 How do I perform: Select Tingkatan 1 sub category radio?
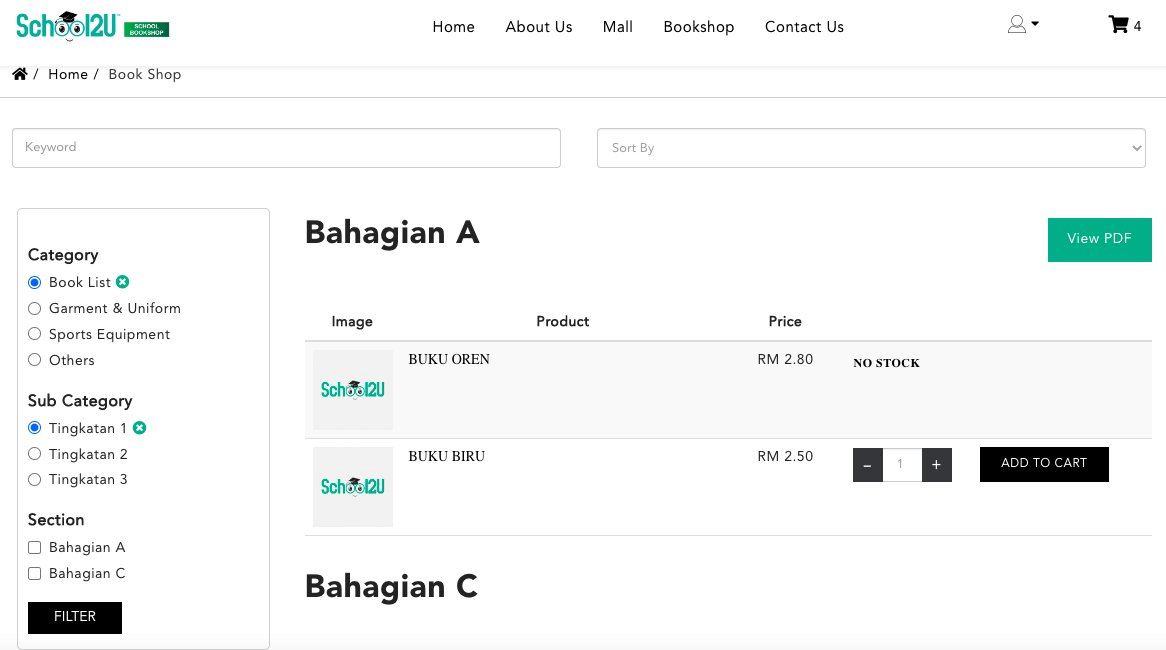(34, 428)
